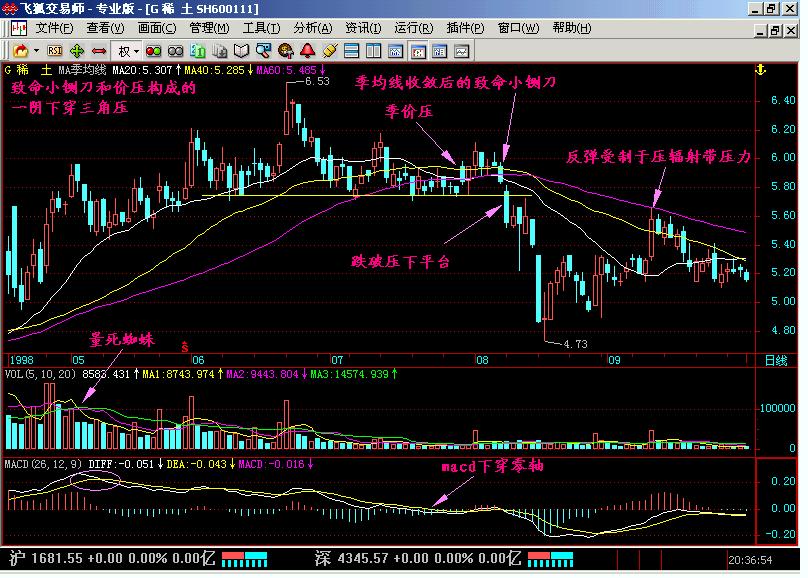Click the VOL(5,10,20) indicator label
Image resolution: width=808 pixels, height=578 pixels.
pyautogui.click(x=40, y=374)
